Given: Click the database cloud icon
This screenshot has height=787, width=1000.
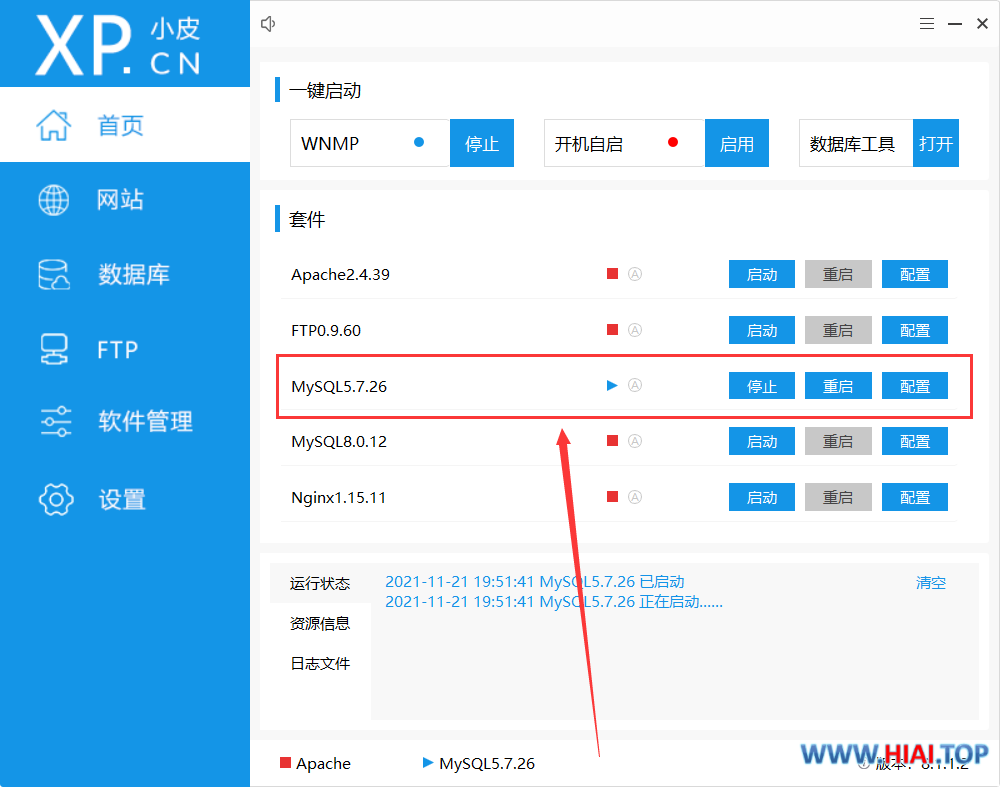Looking at the screenshot, I should click(54, 274).
